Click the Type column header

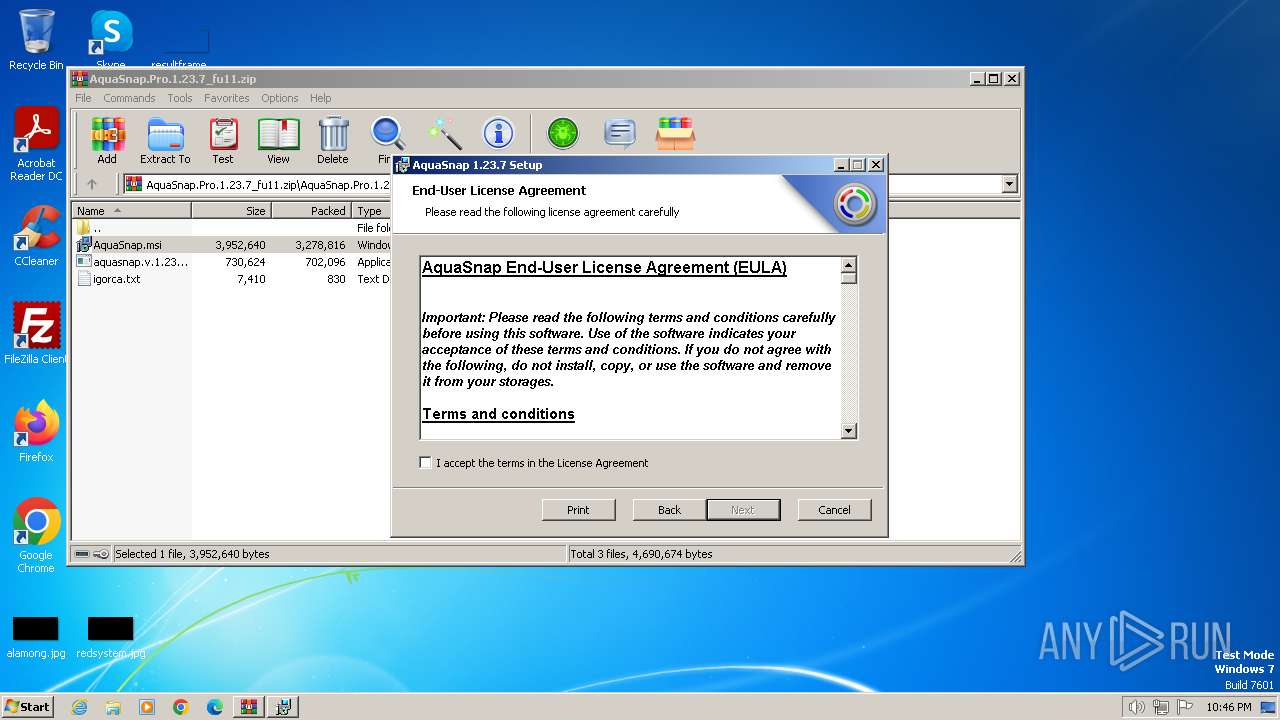point(372,211)
